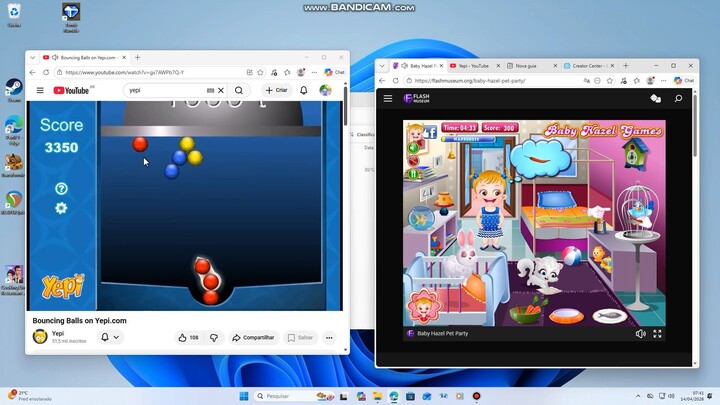
Task: Click the Salvar button under the video
Action: [x=300, y=338]
